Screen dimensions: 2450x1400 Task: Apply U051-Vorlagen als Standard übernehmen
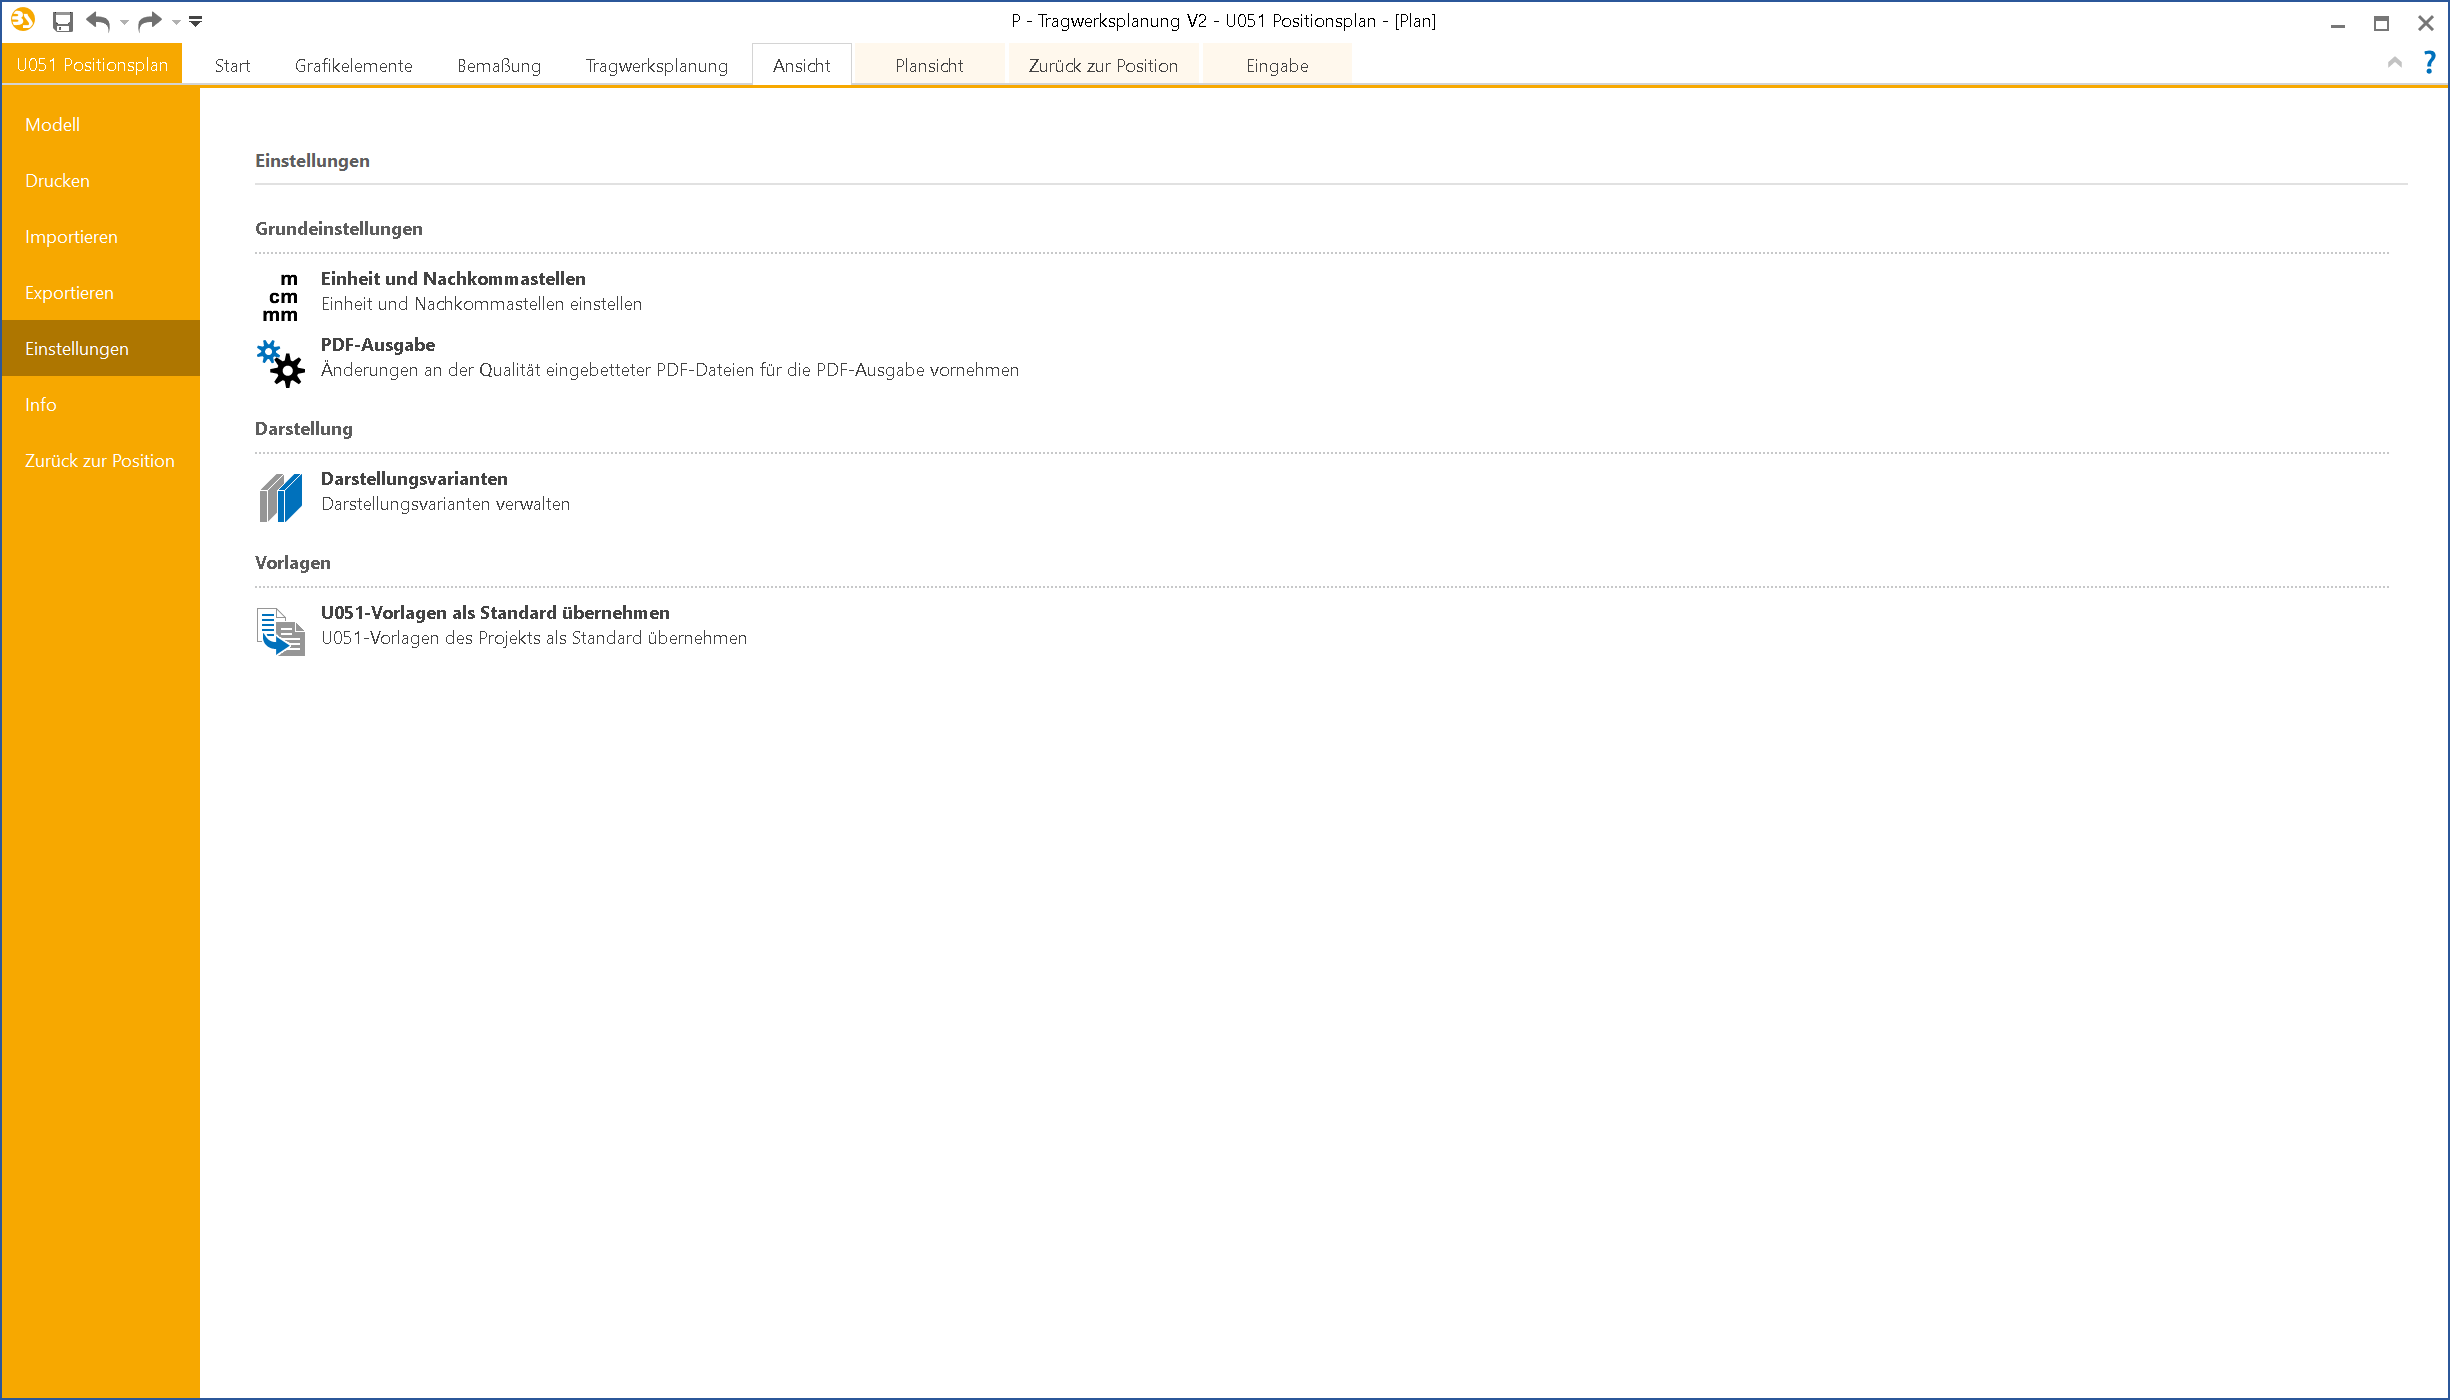point(495,613)
